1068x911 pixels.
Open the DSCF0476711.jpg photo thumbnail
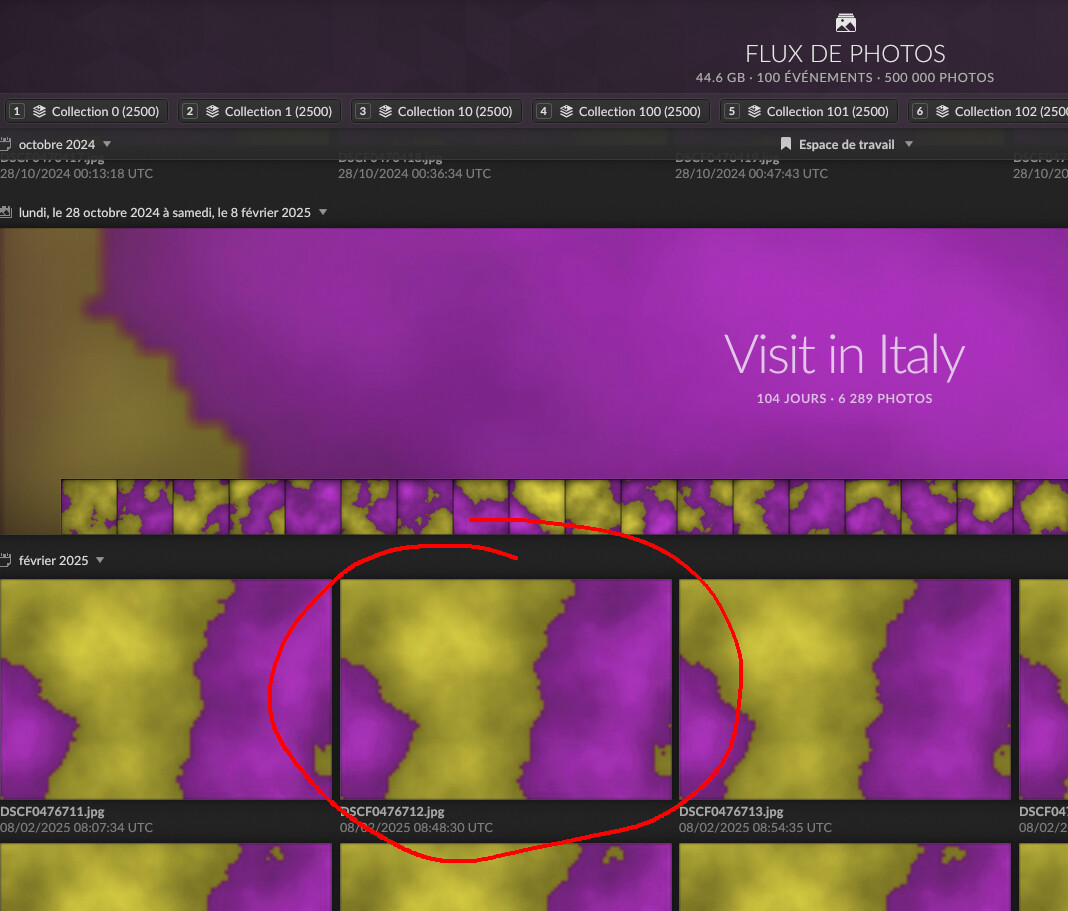click(165, 689)
